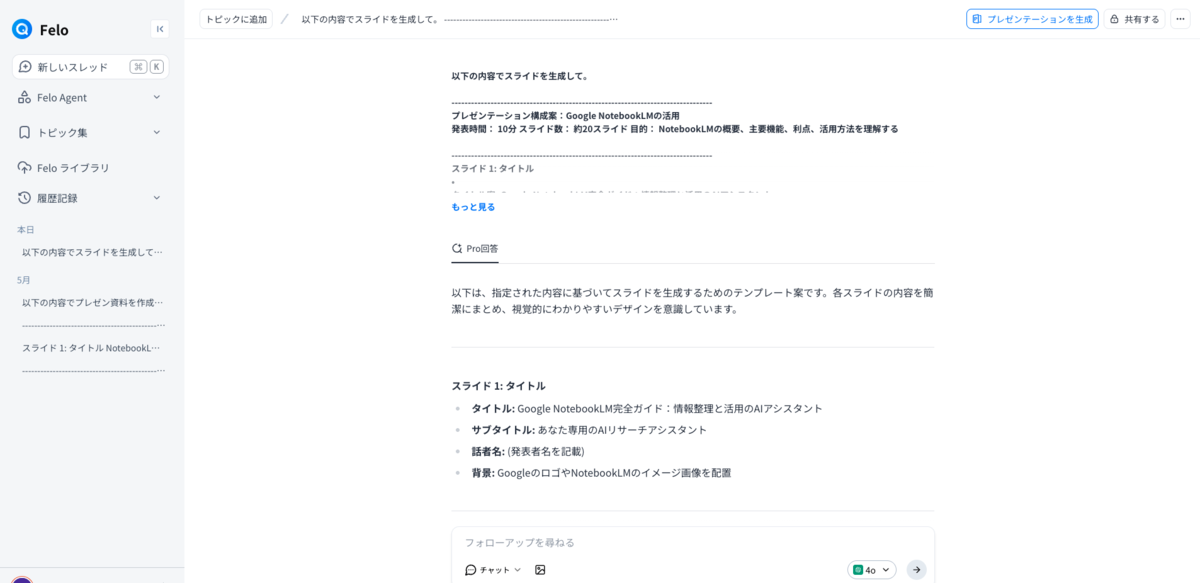This screenshot has height=583, width=1200.
Task: Click the heading スライド 1: タイトル in answer
Action: (498, 386)
